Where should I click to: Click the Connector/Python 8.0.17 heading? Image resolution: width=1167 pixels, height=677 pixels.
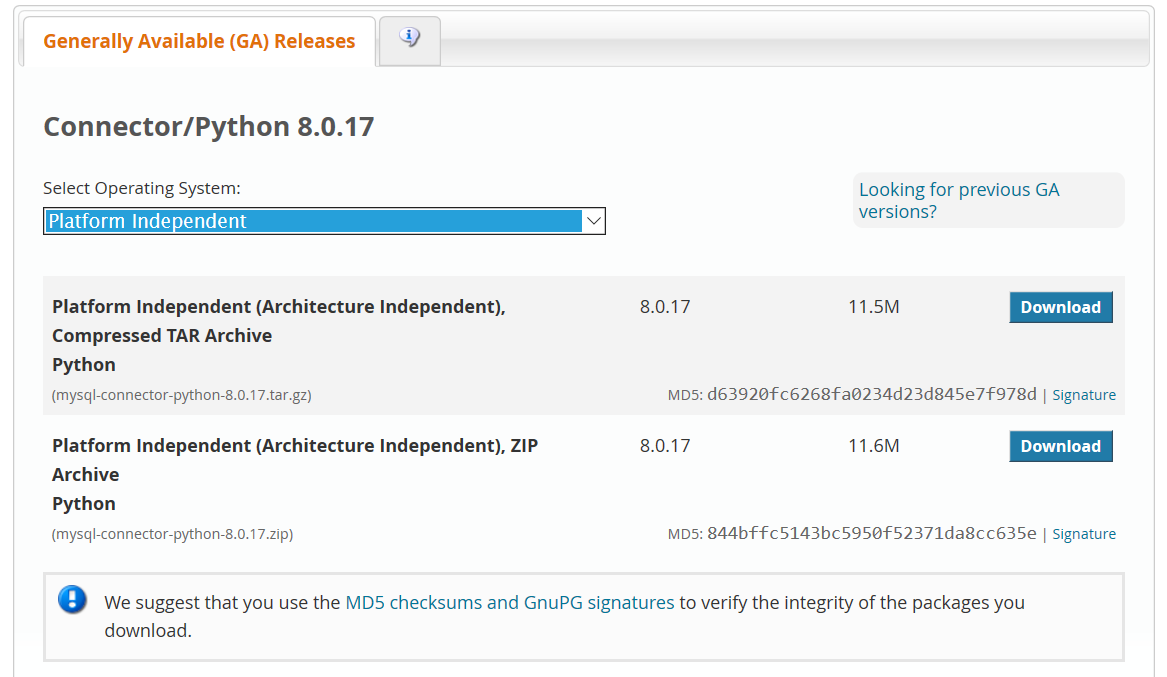click(x=208, y=126)
